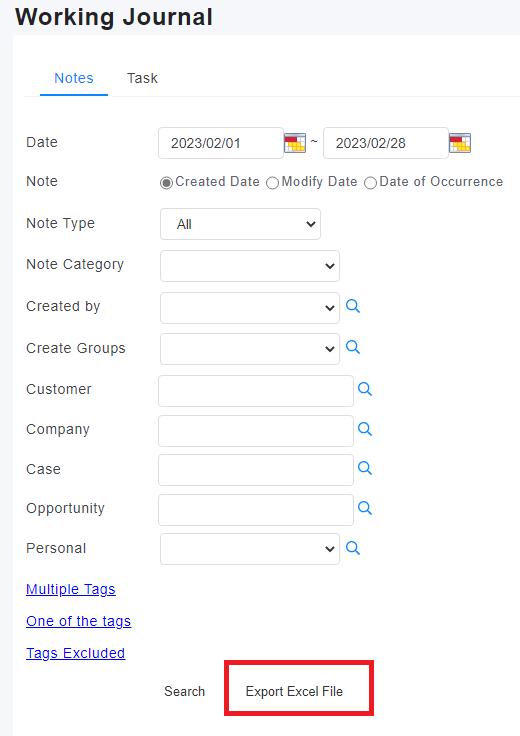This screenshot has width=520, height=736.
Task: Select the Notes tab
Action: click(x=74, y=78)
